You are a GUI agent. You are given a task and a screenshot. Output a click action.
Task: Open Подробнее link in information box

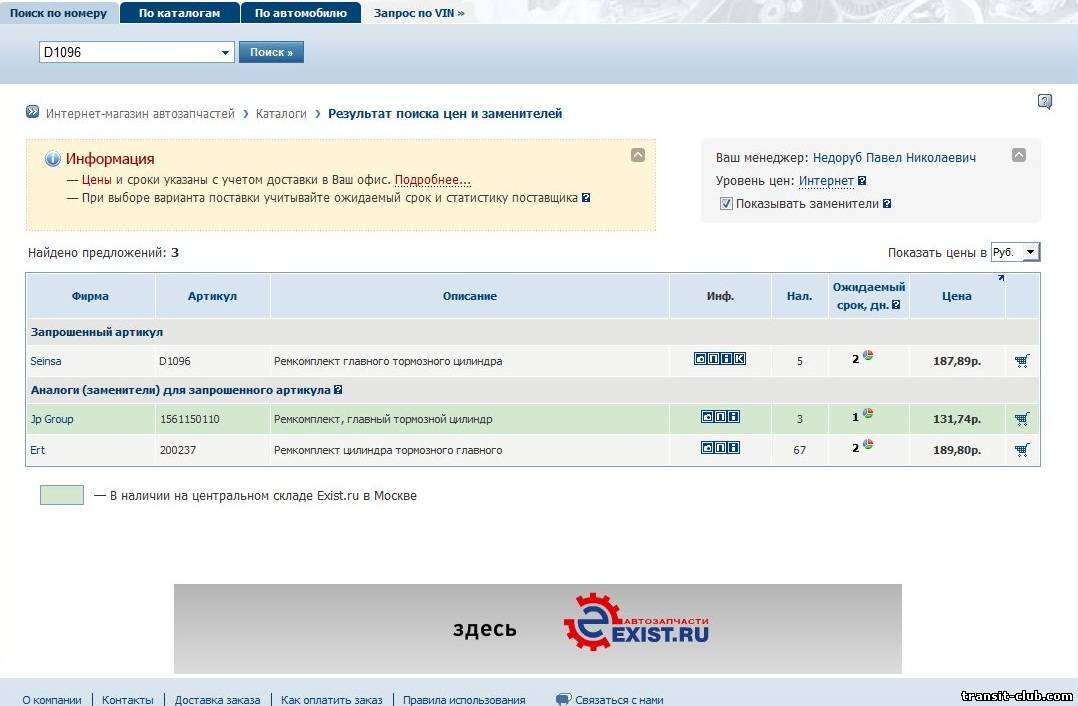[432, 180]
